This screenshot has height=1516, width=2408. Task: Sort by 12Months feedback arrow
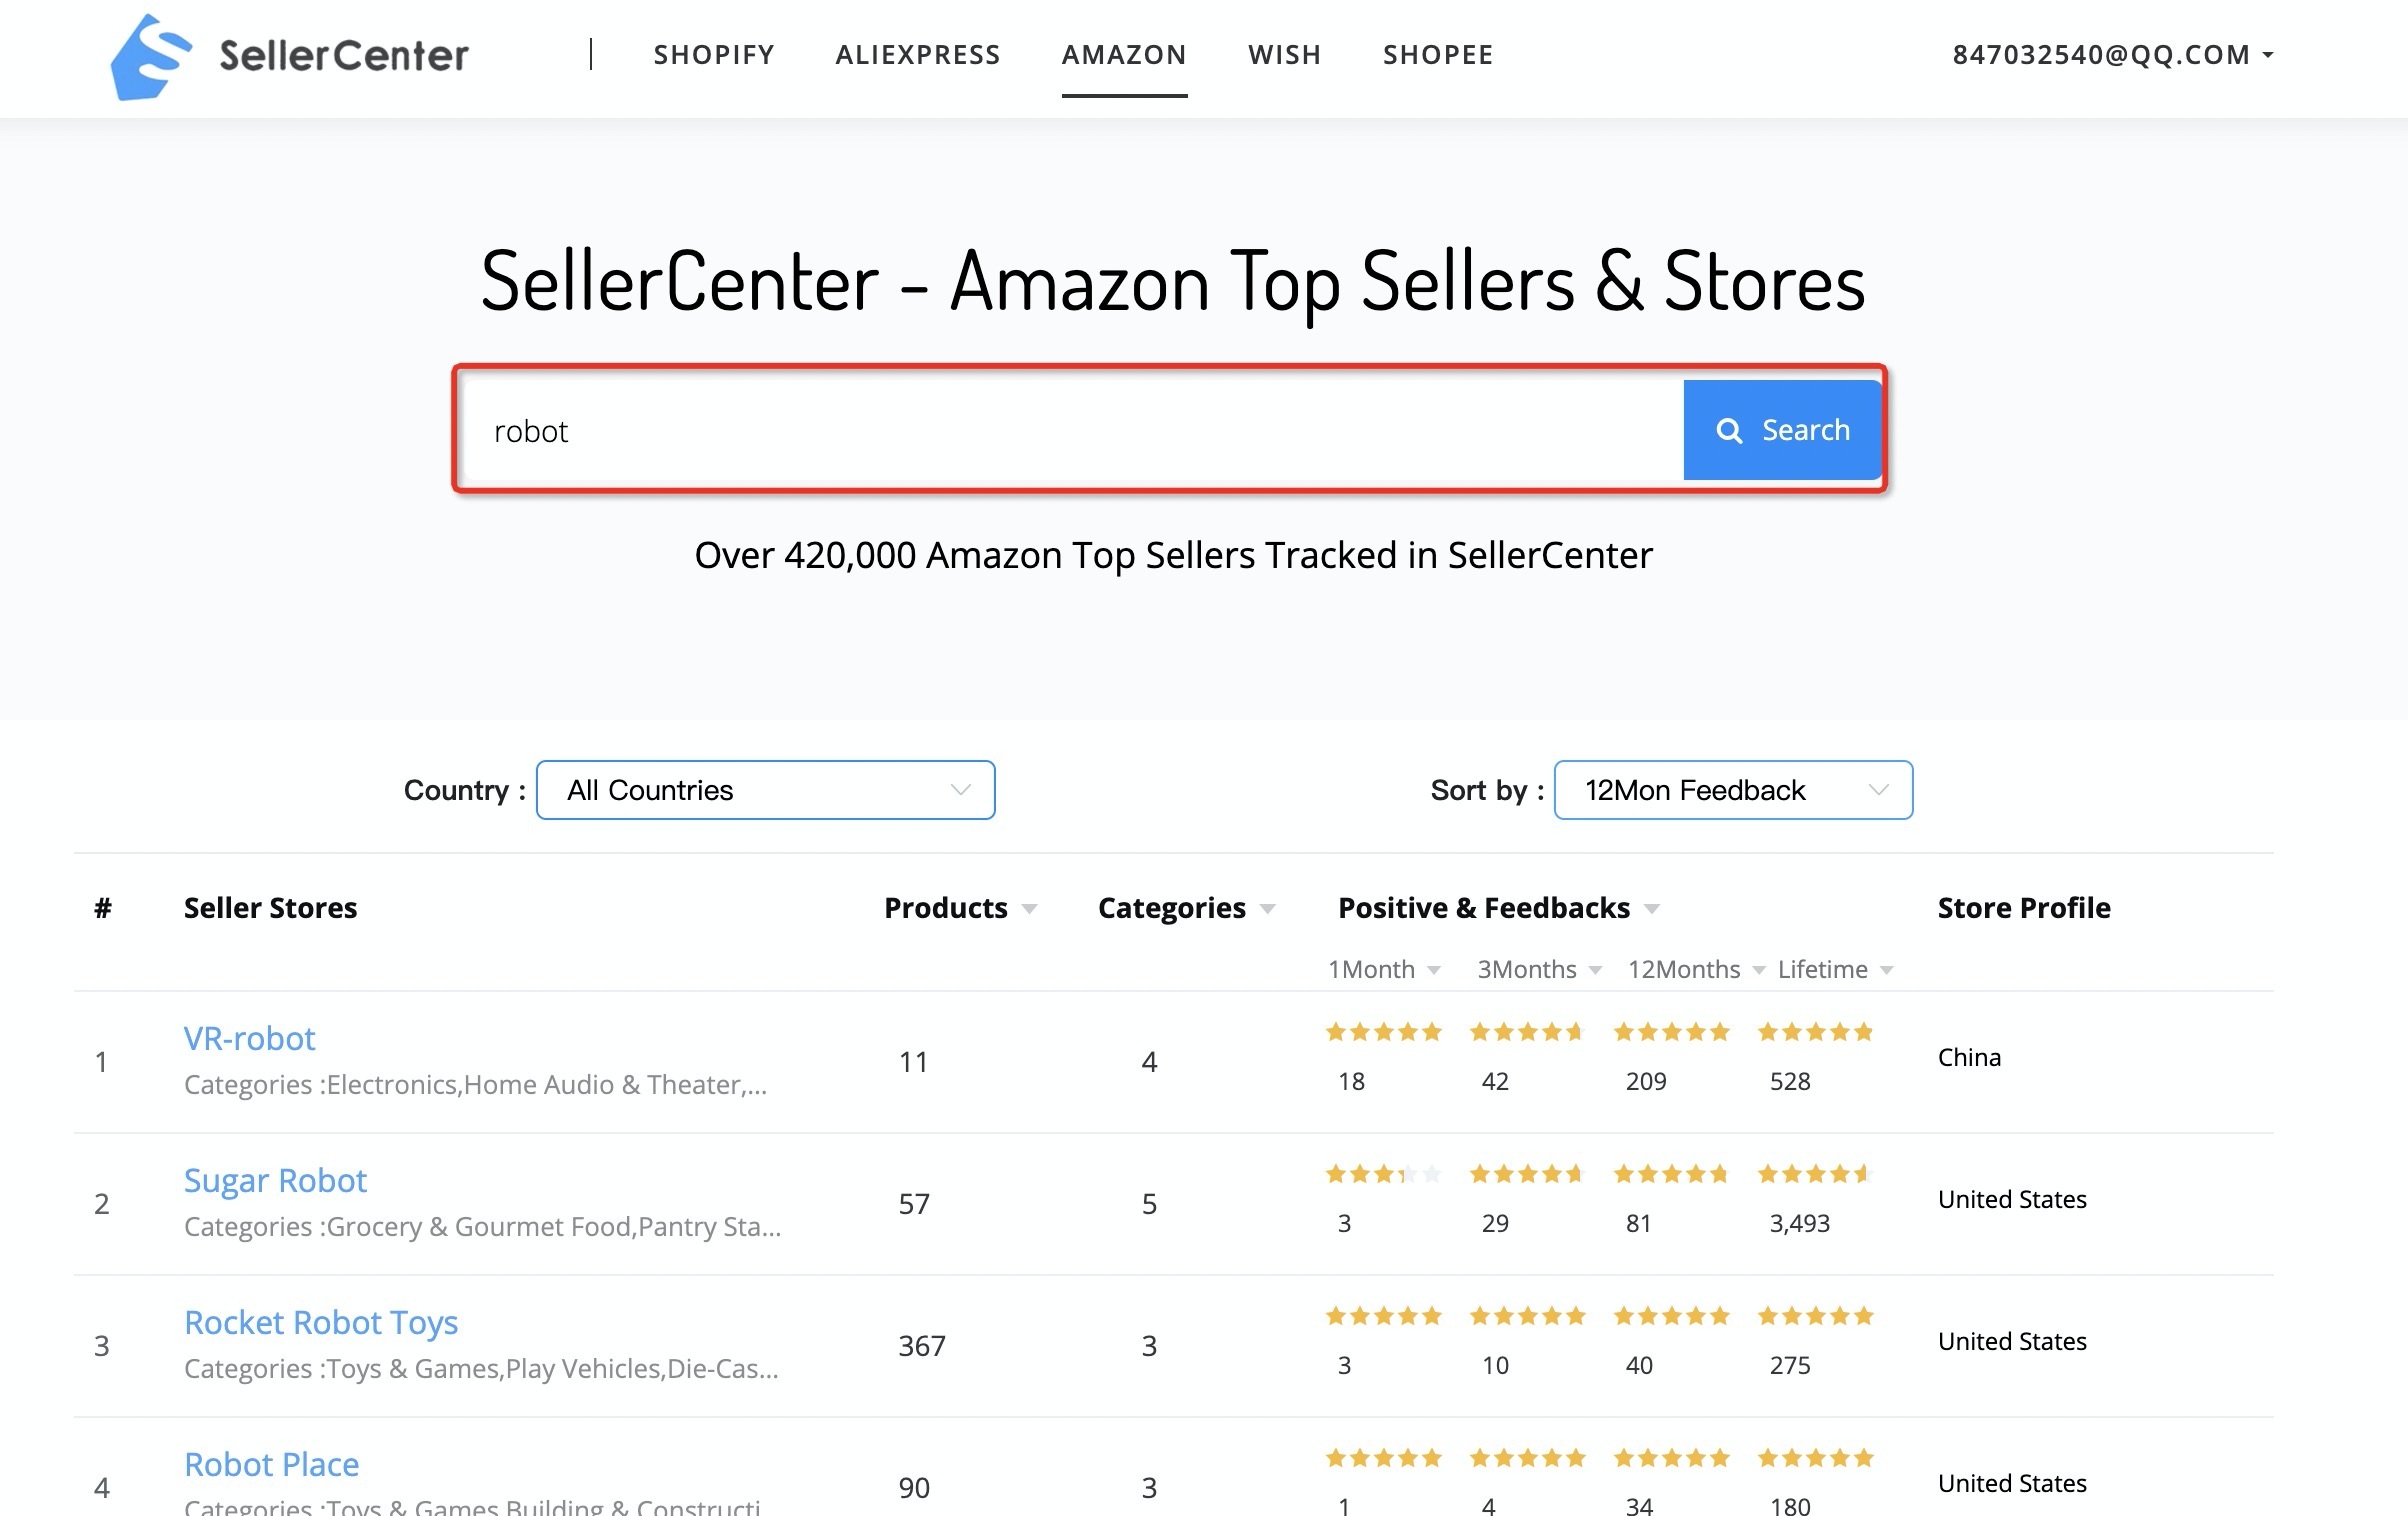[1759, 970]
